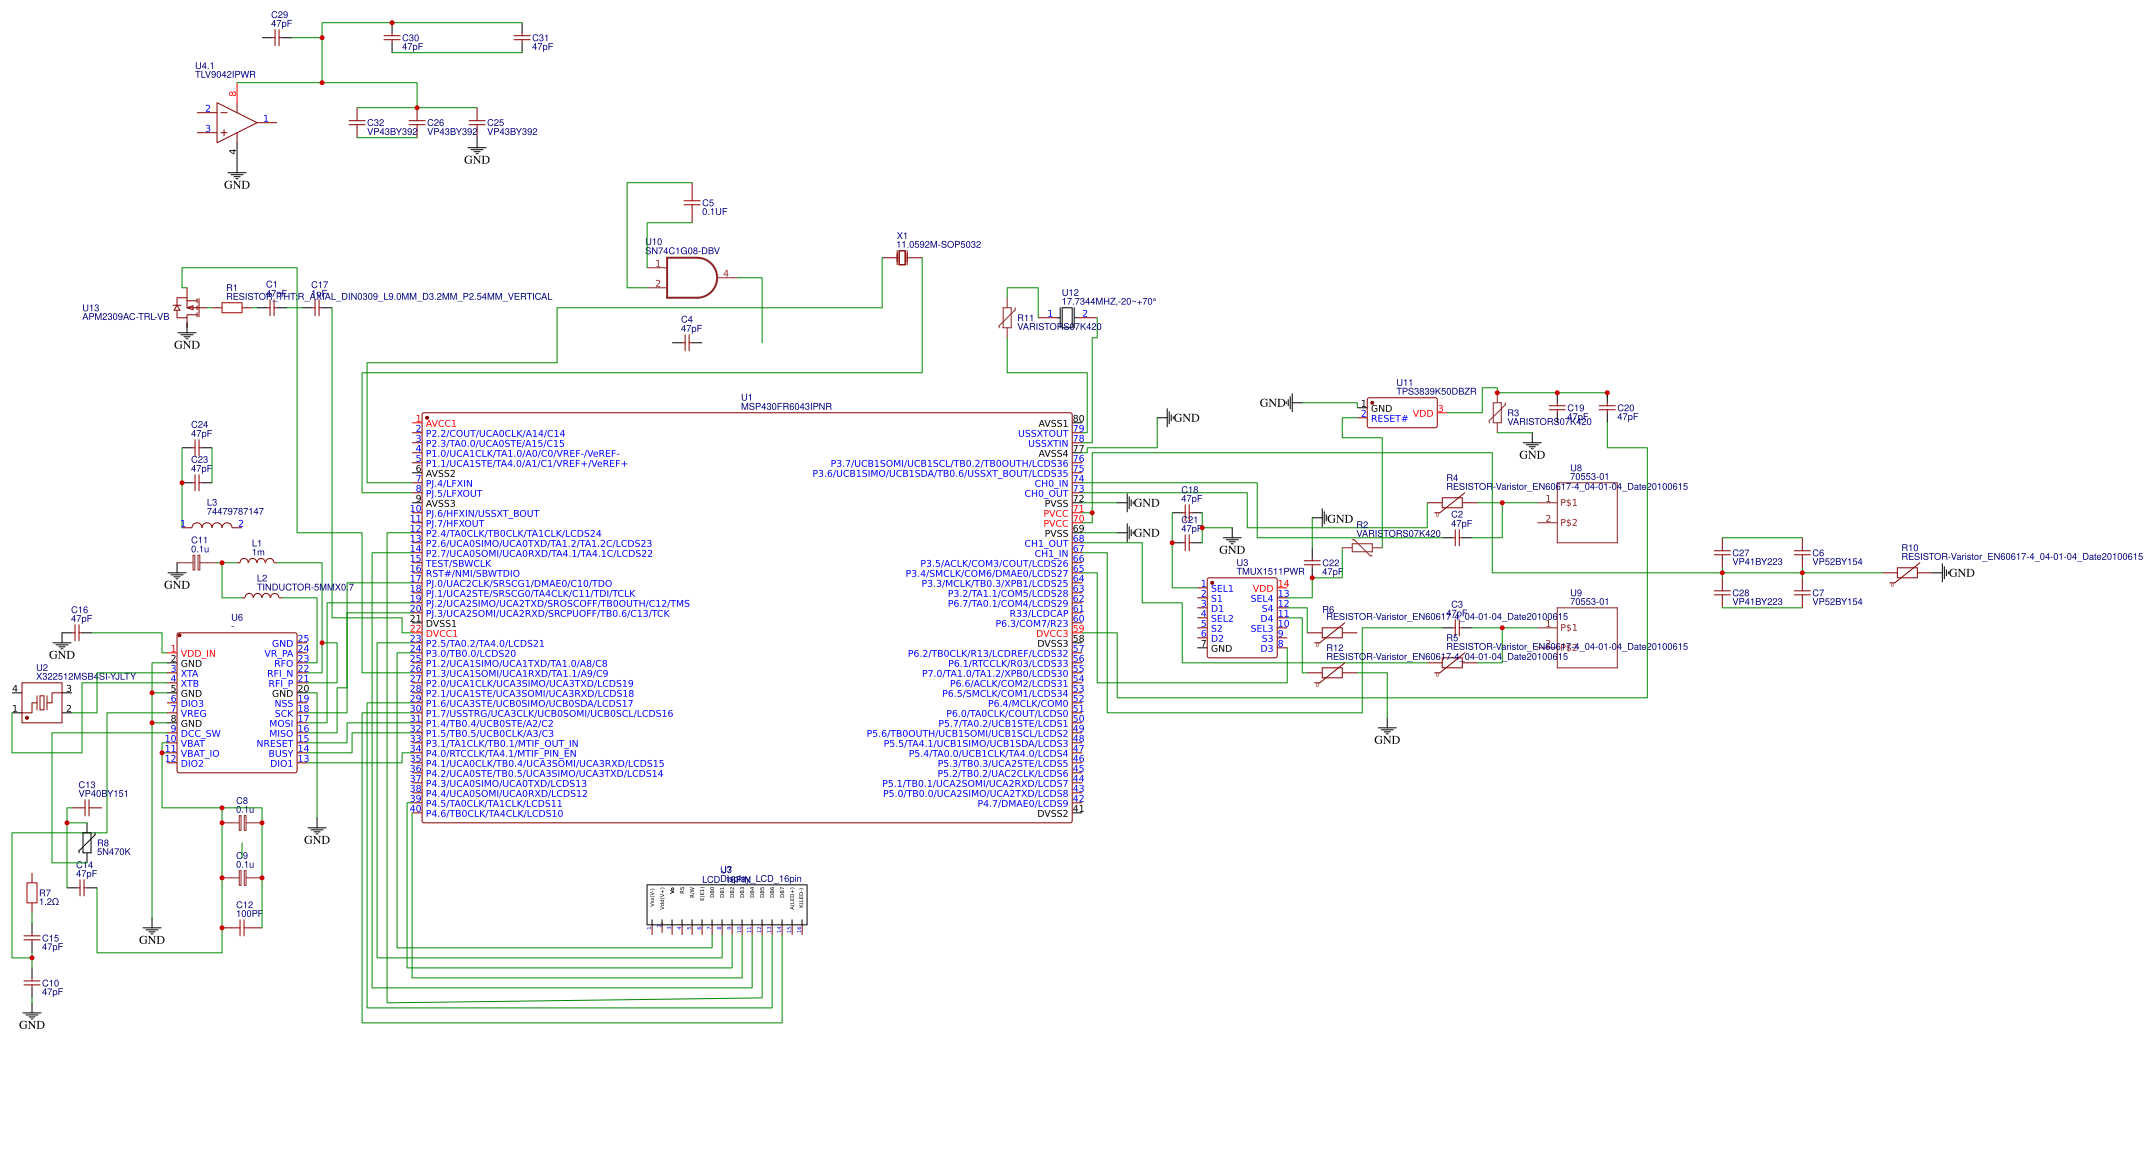Viewport: 2156px width, 1158px height.
Task: Select the VDD_IN pin on U6
Action: 198,654
